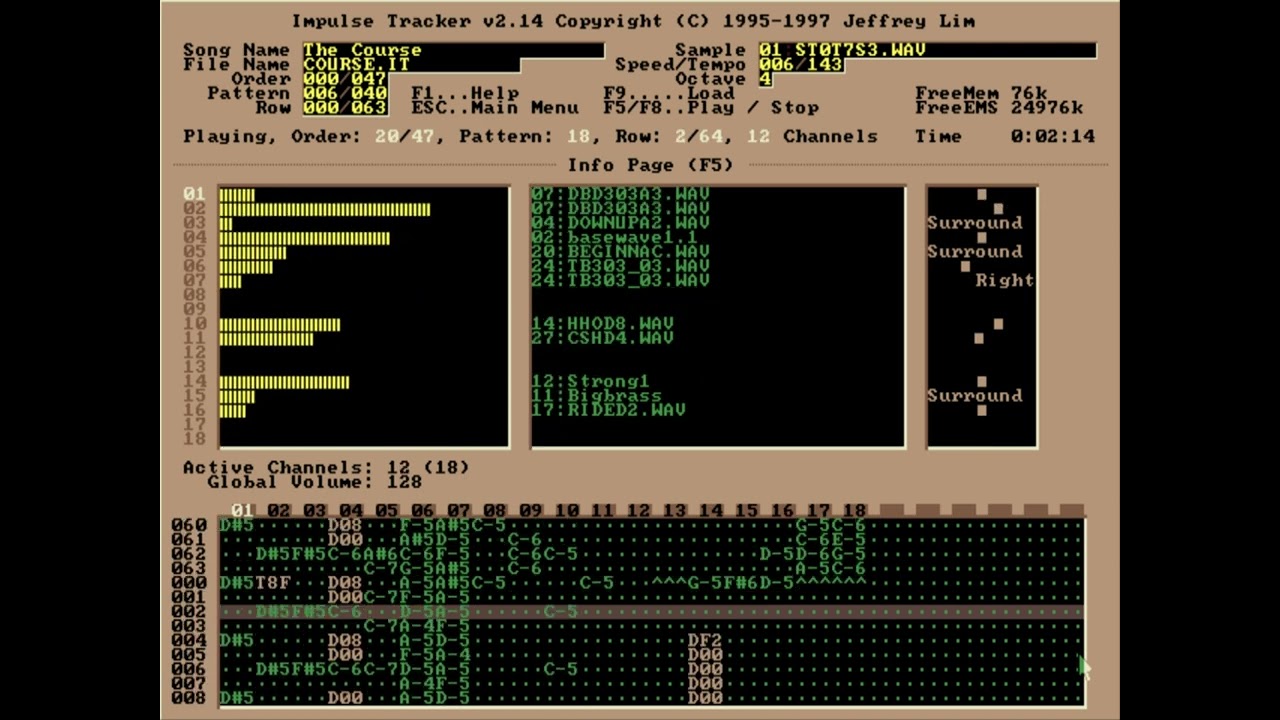This screenshot has height=720, width=1280.
Task: Click the volume bar of channel 10
Action: [280, 325]
